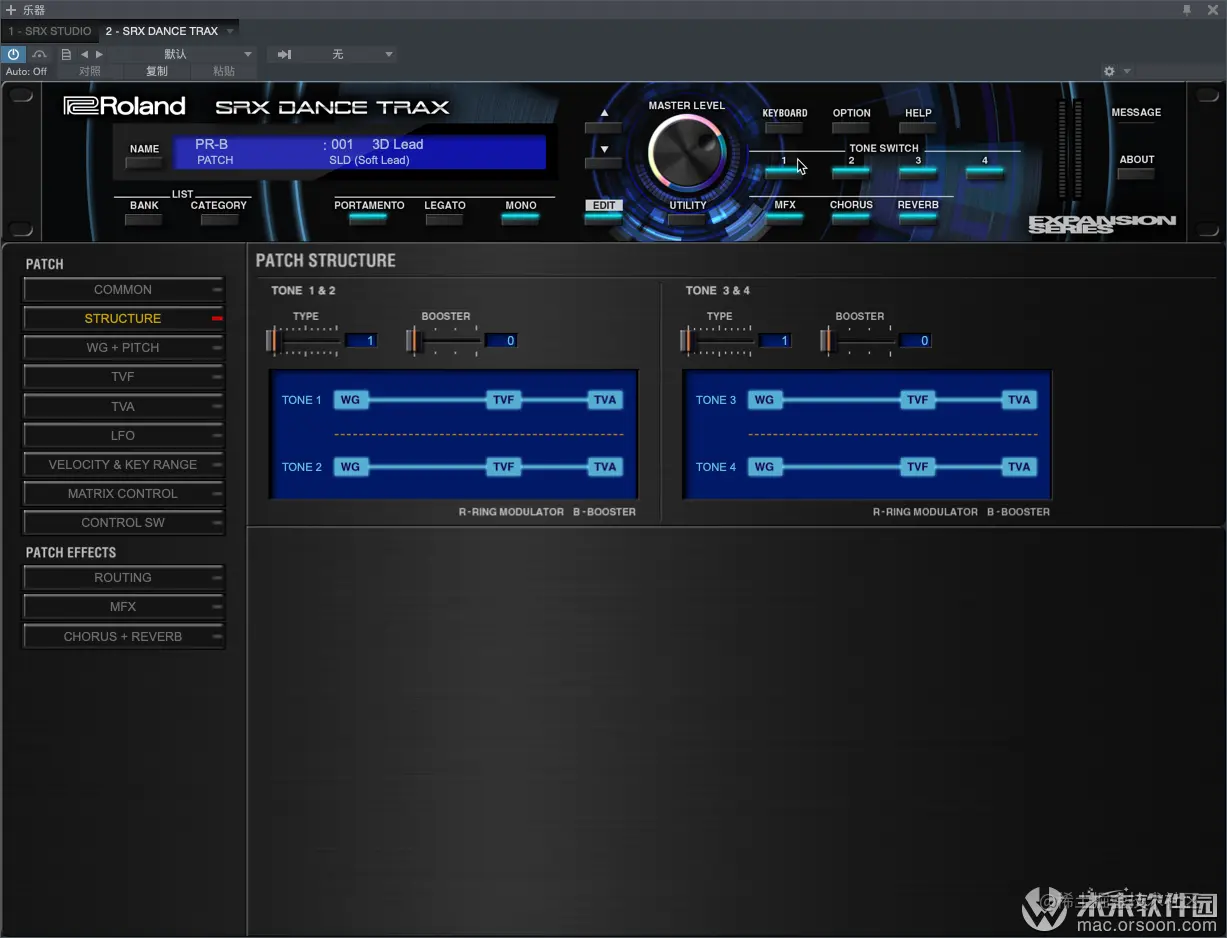Image resolution: width=1227 pixels, height=938 pixels.
Task: Expand the arrow next to settings gear
Action: click(1127, 71)
